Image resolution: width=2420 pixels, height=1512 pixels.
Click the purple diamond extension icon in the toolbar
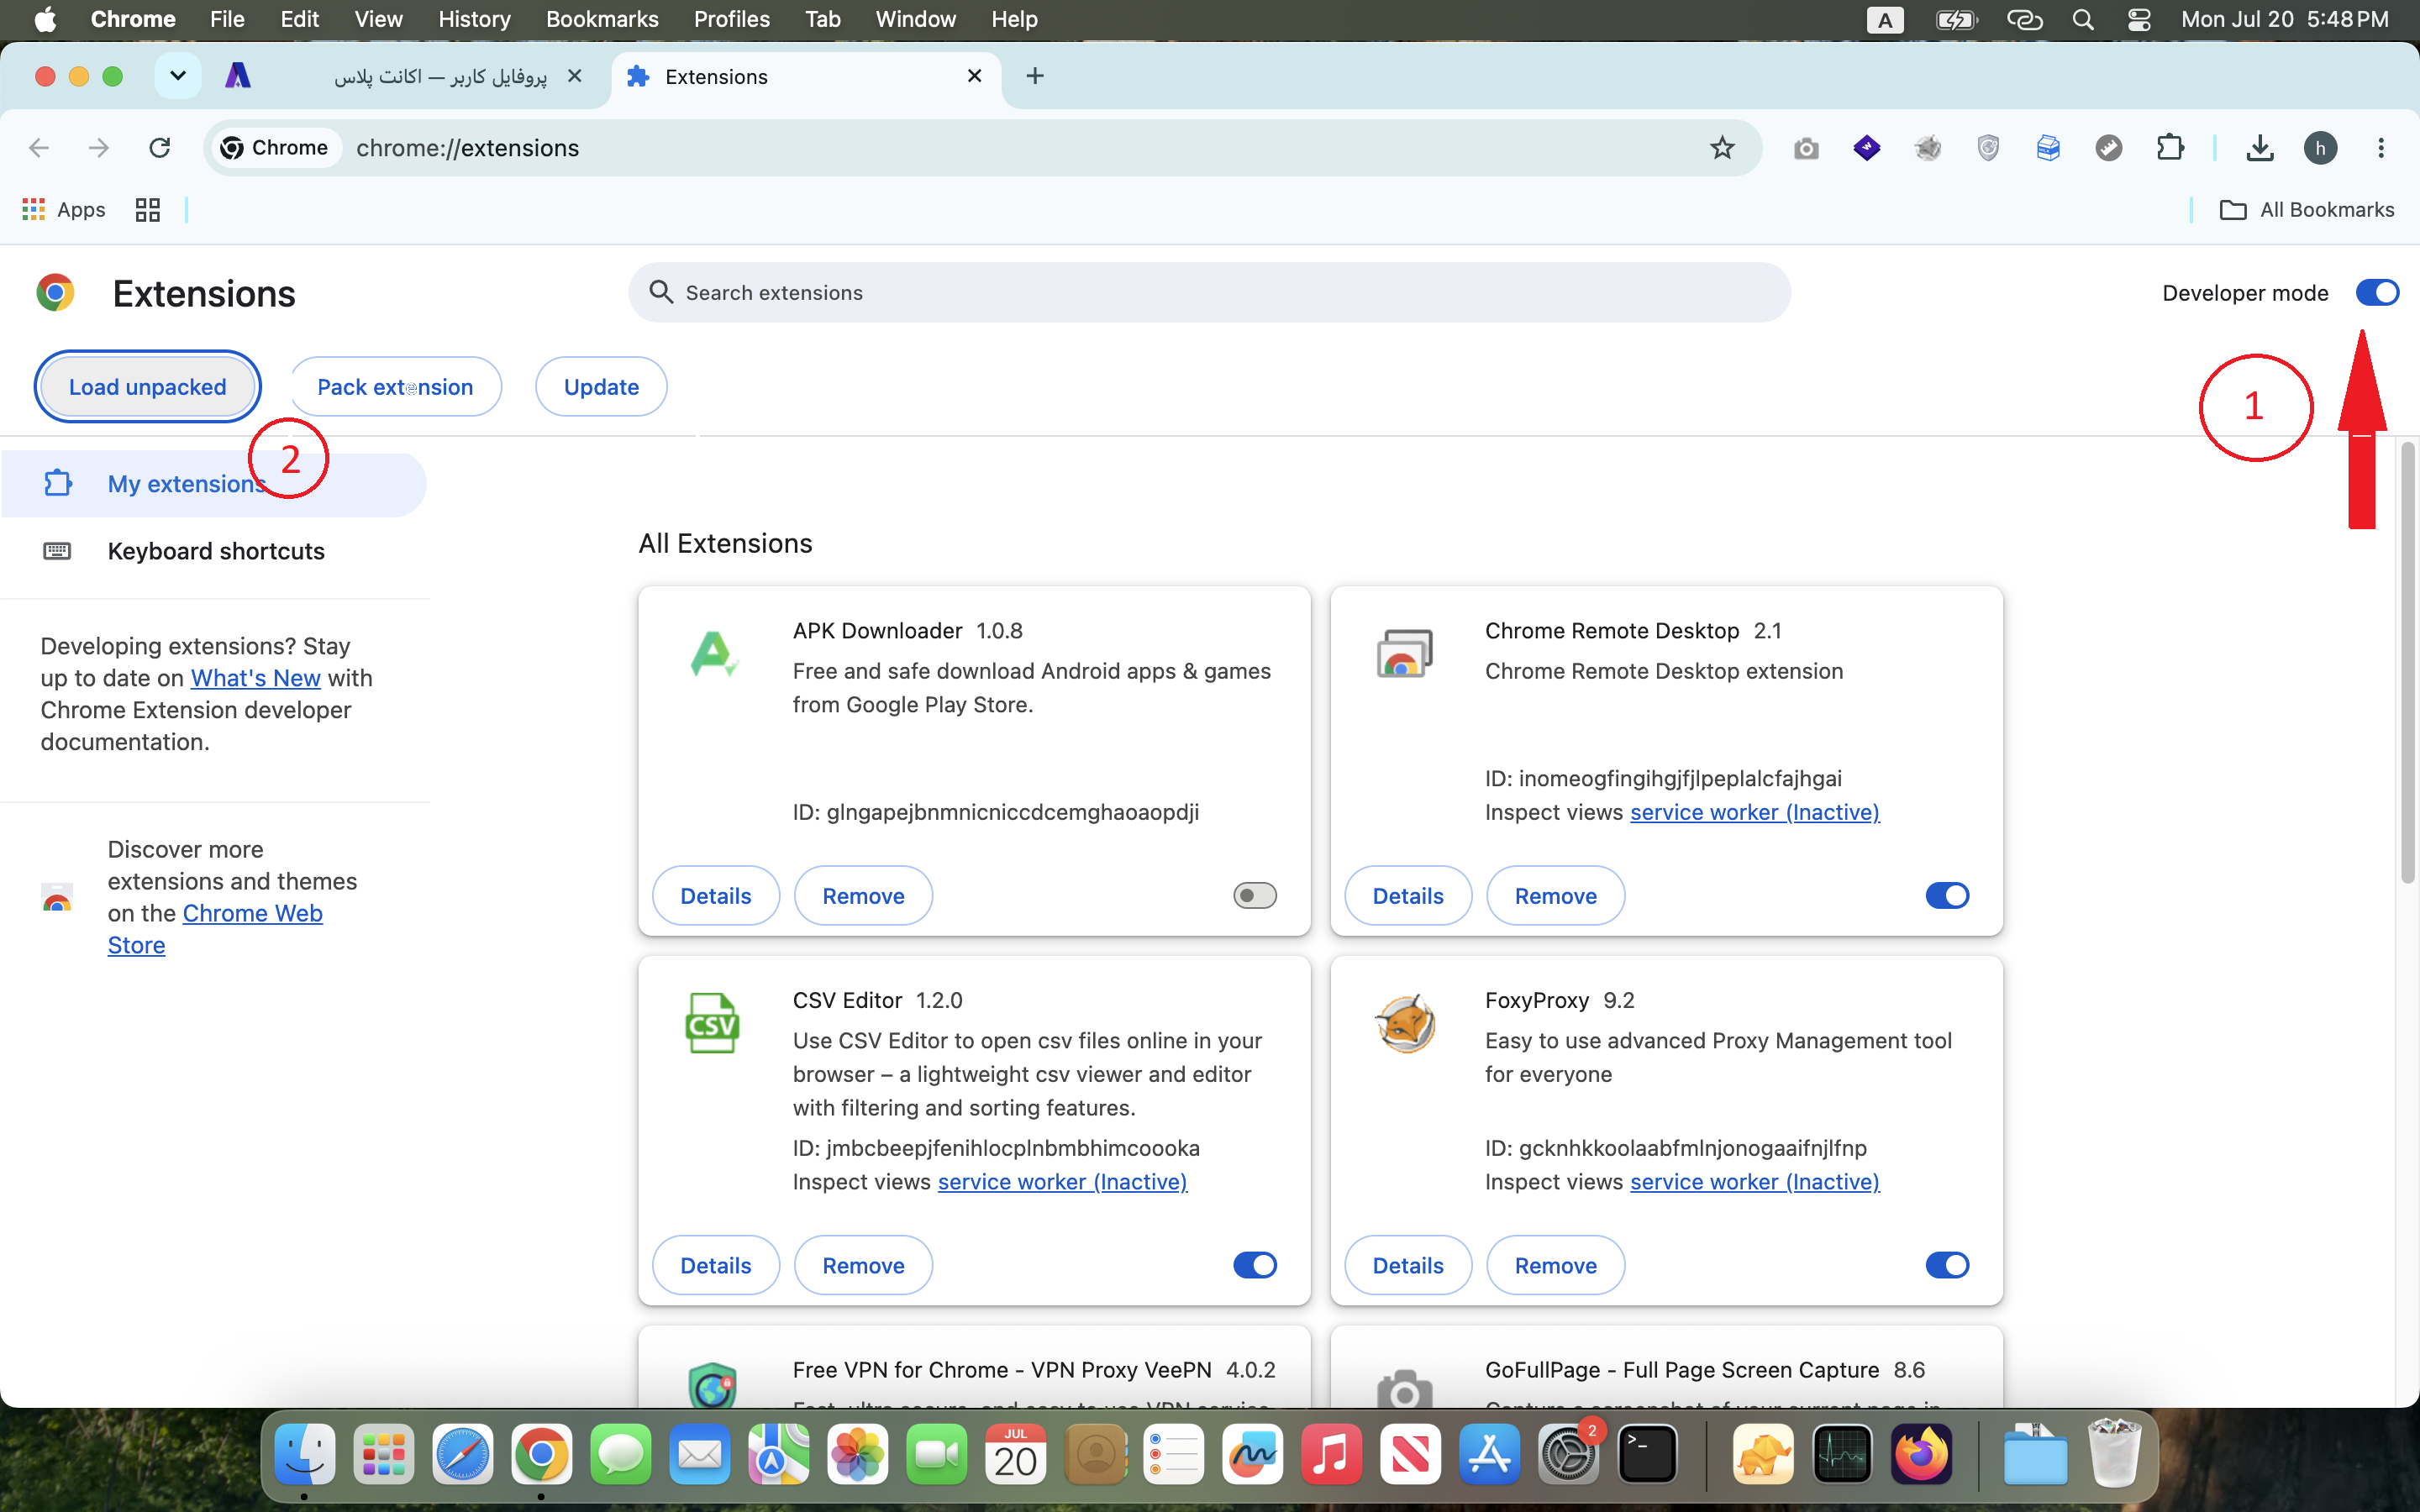click(1866, 149)
